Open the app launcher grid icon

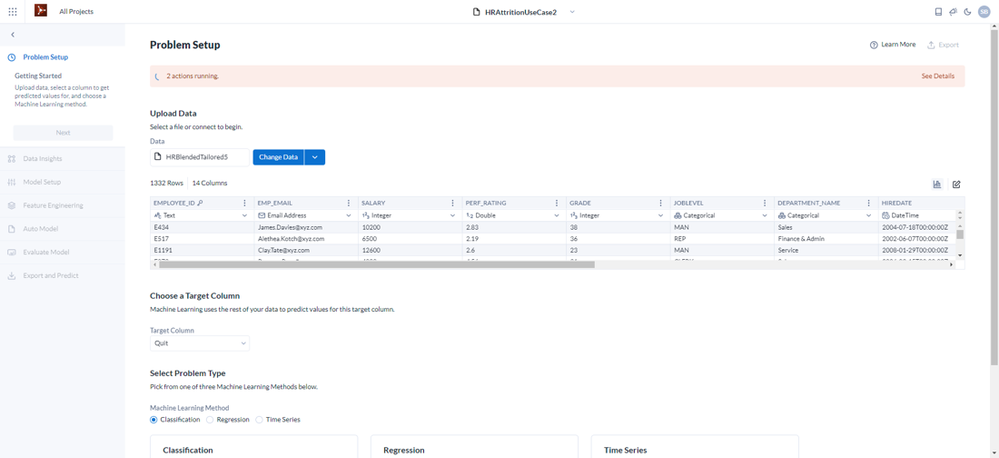12,11
